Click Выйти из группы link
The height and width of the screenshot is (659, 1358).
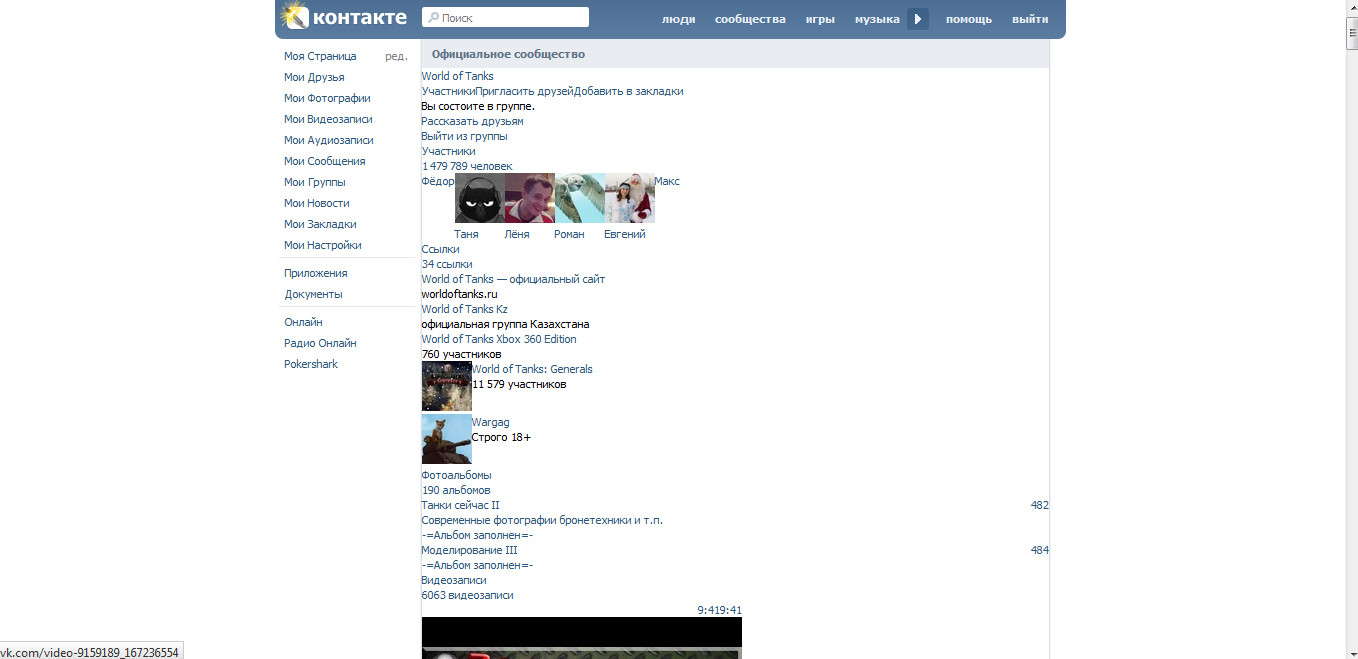coord(464,136)
